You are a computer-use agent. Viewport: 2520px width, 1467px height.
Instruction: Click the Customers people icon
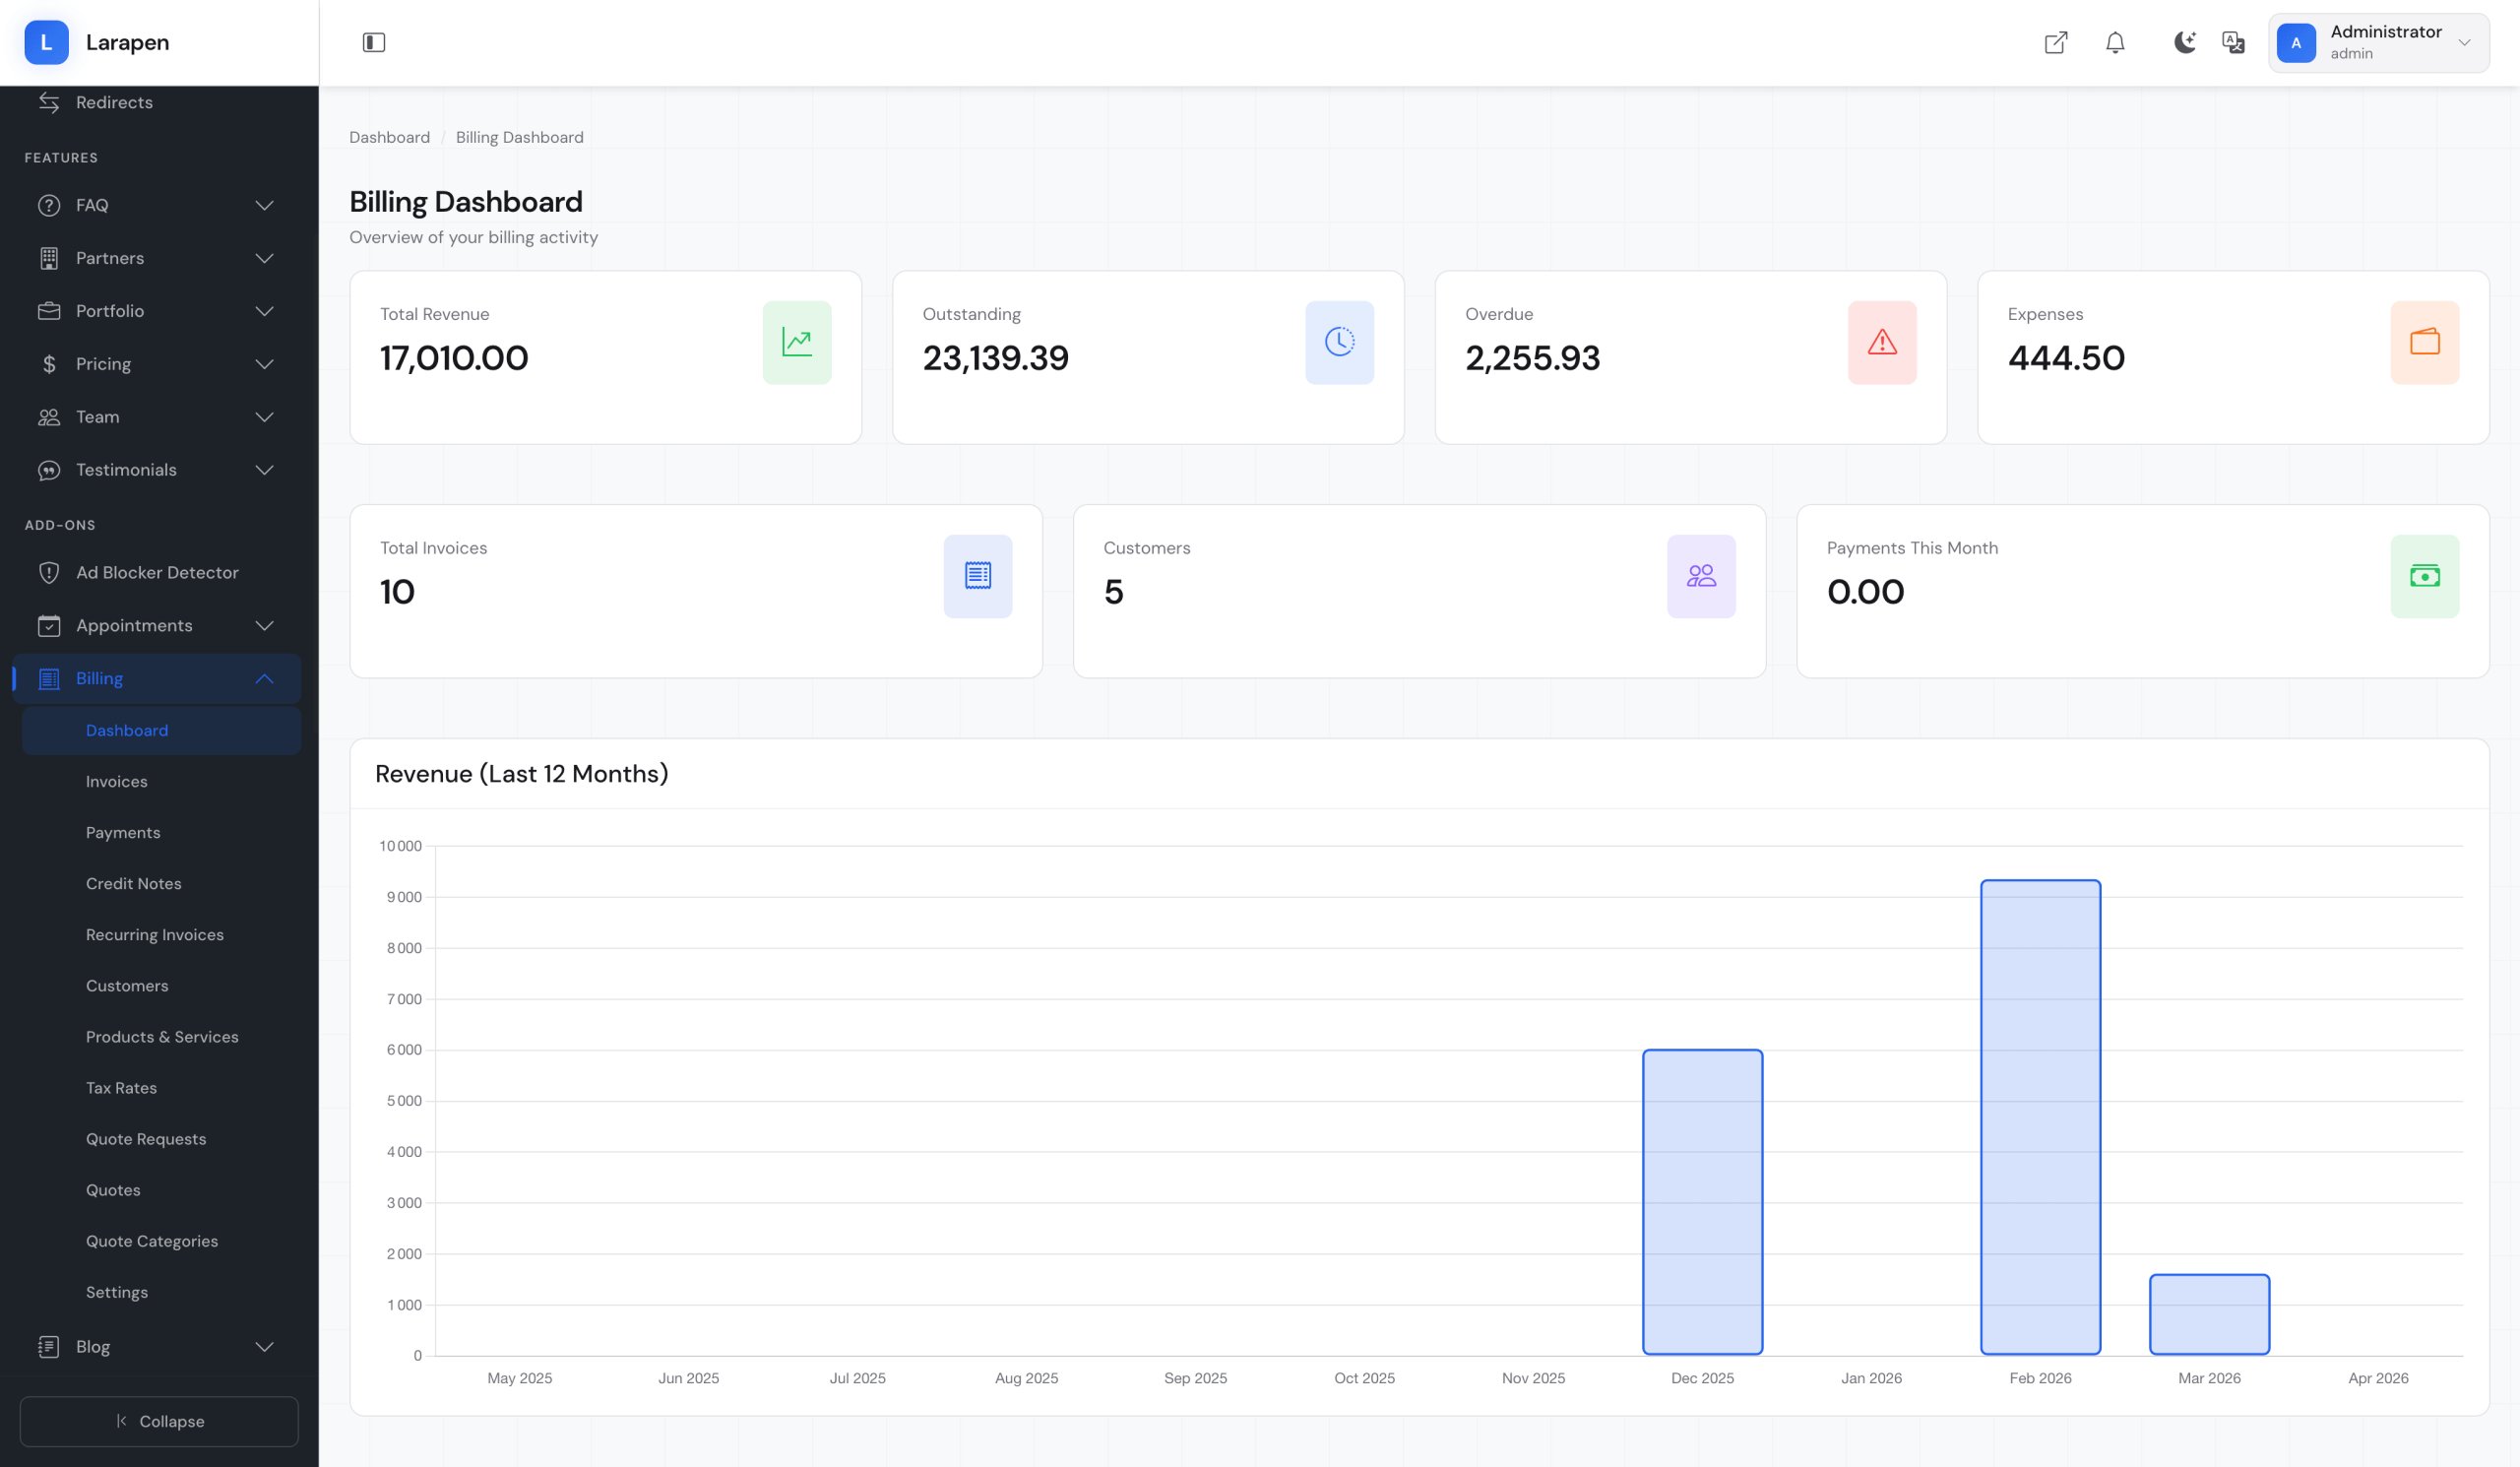(x=1700, y=576)
